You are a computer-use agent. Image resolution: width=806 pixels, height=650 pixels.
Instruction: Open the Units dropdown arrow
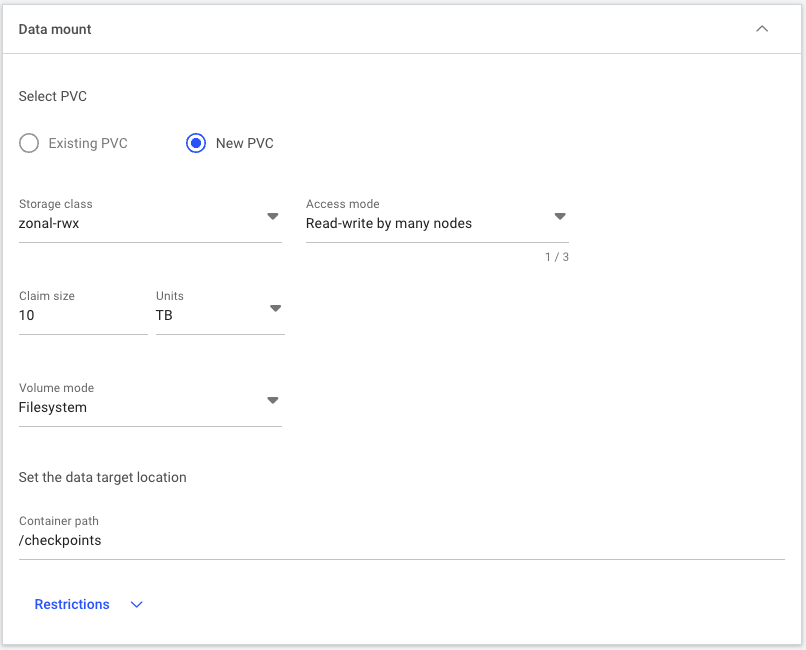point(276,308)
